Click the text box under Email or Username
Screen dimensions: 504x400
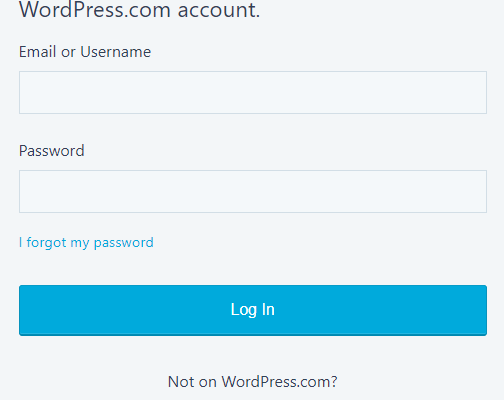pos(253,92)
